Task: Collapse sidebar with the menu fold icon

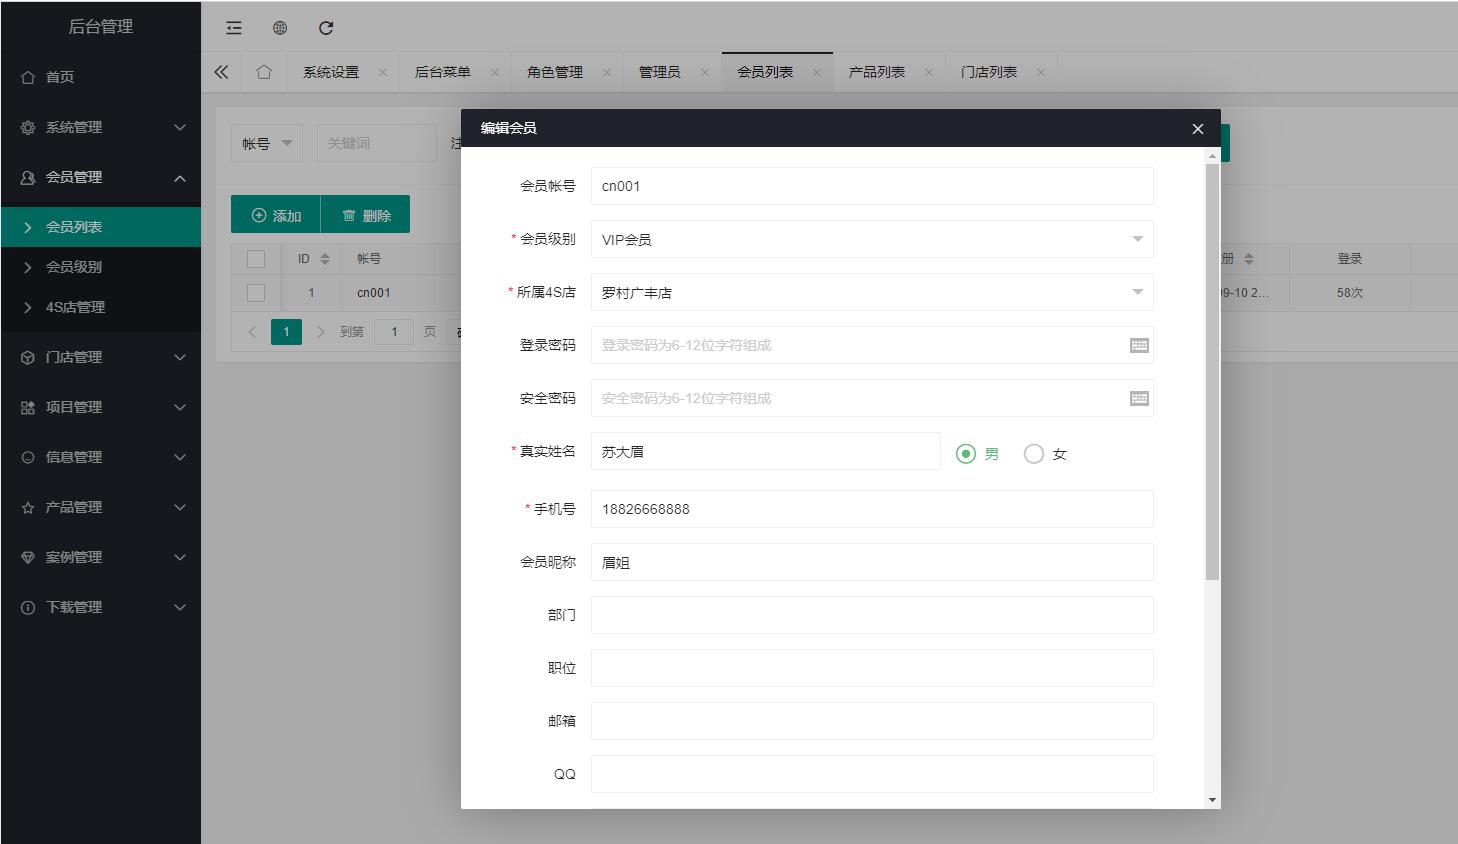Action: pyautogui.click(x=234, y=28)
